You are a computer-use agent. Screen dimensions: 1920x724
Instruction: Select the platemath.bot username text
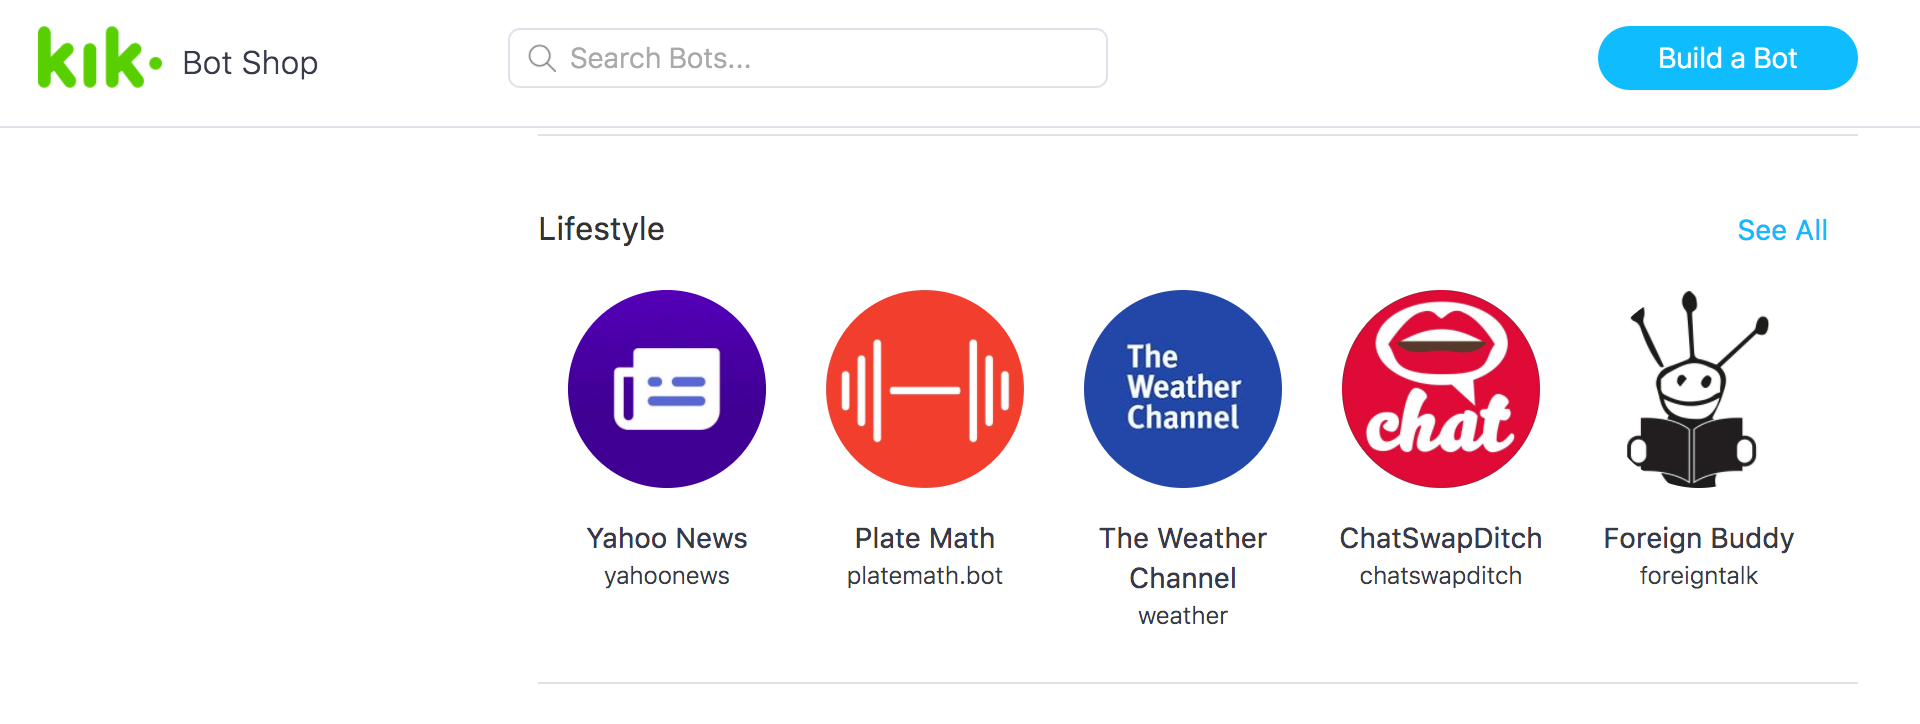coord(925,576)
